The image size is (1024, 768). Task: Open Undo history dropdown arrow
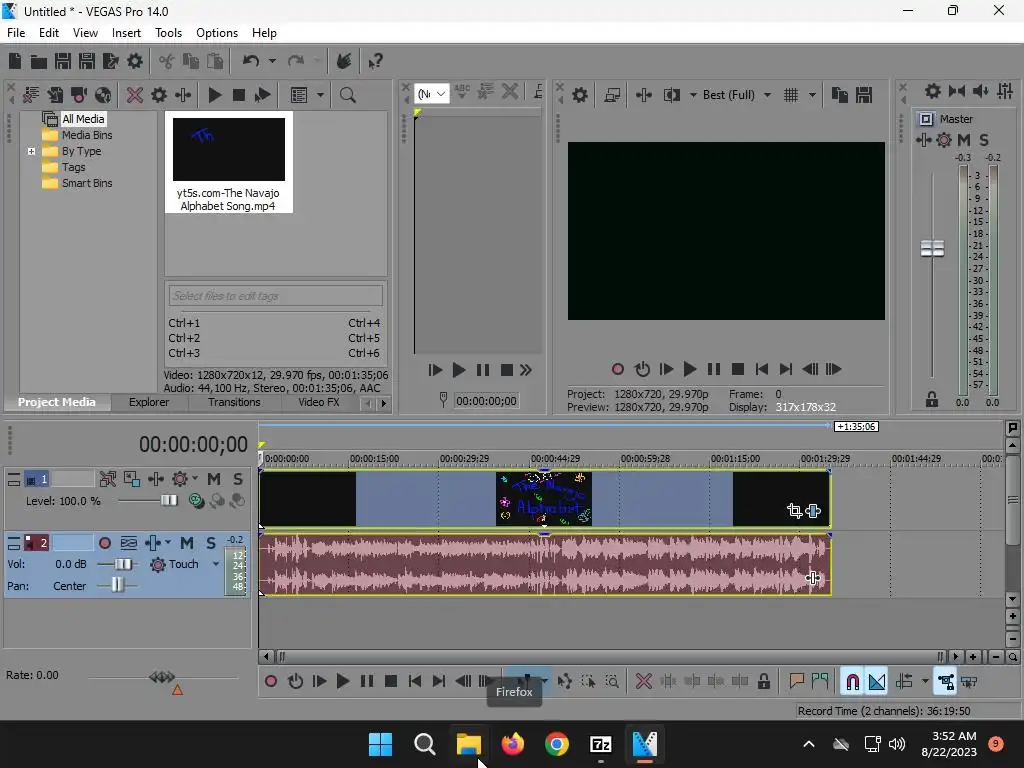272,61
